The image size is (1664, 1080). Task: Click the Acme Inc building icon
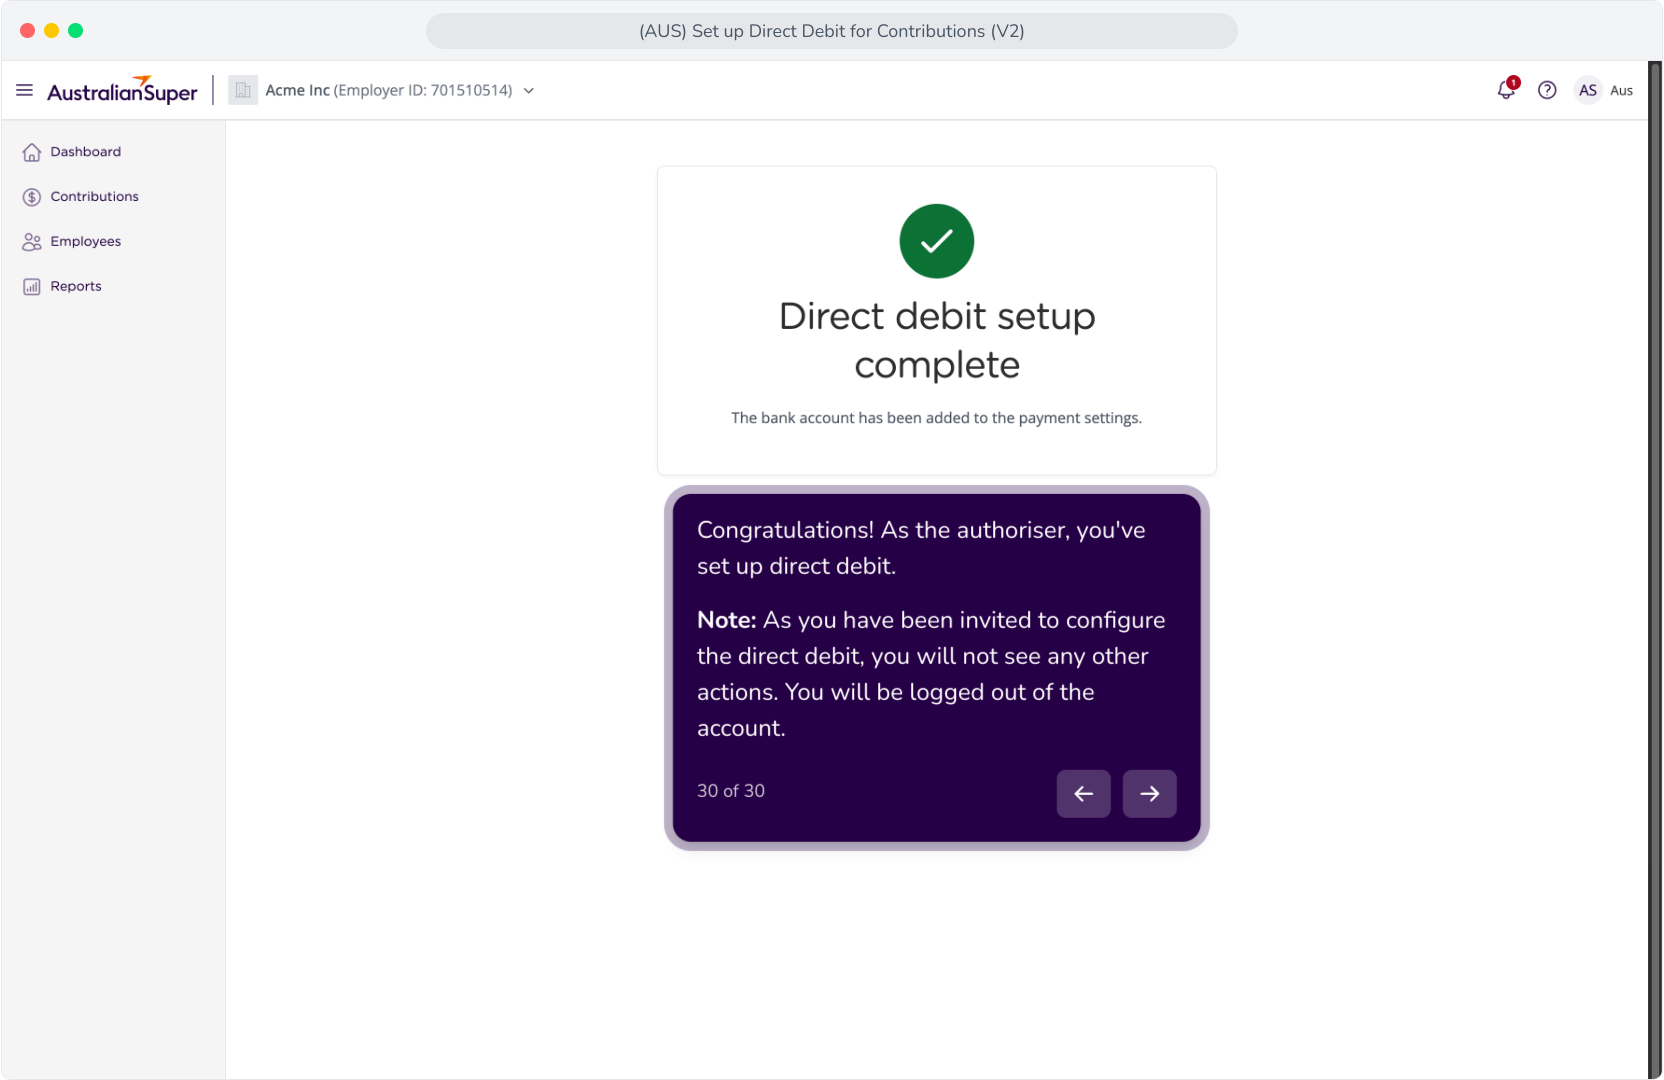[243, 90]
